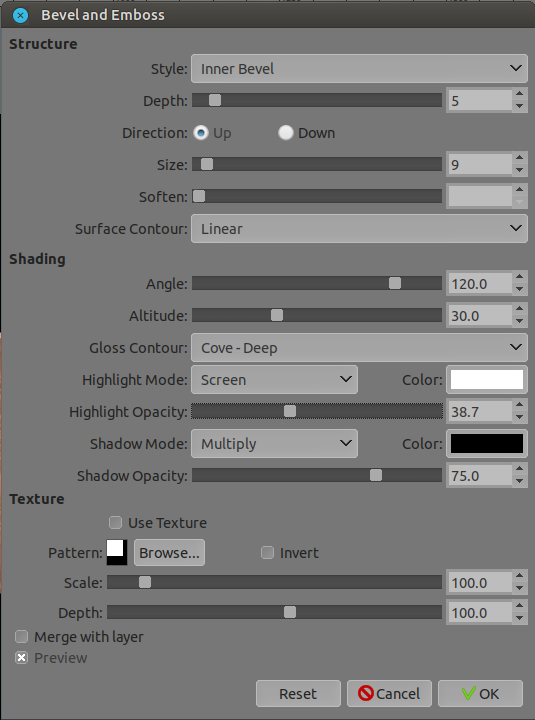
Task: Decrease Shadow Opacity with down arrow
Action: point(520,481)
